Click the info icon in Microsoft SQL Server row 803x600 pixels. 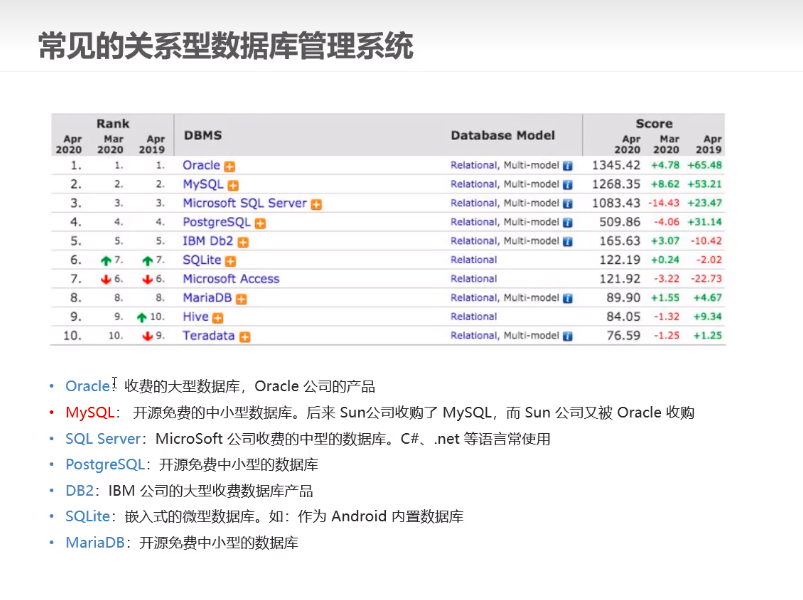coord(567,204)
